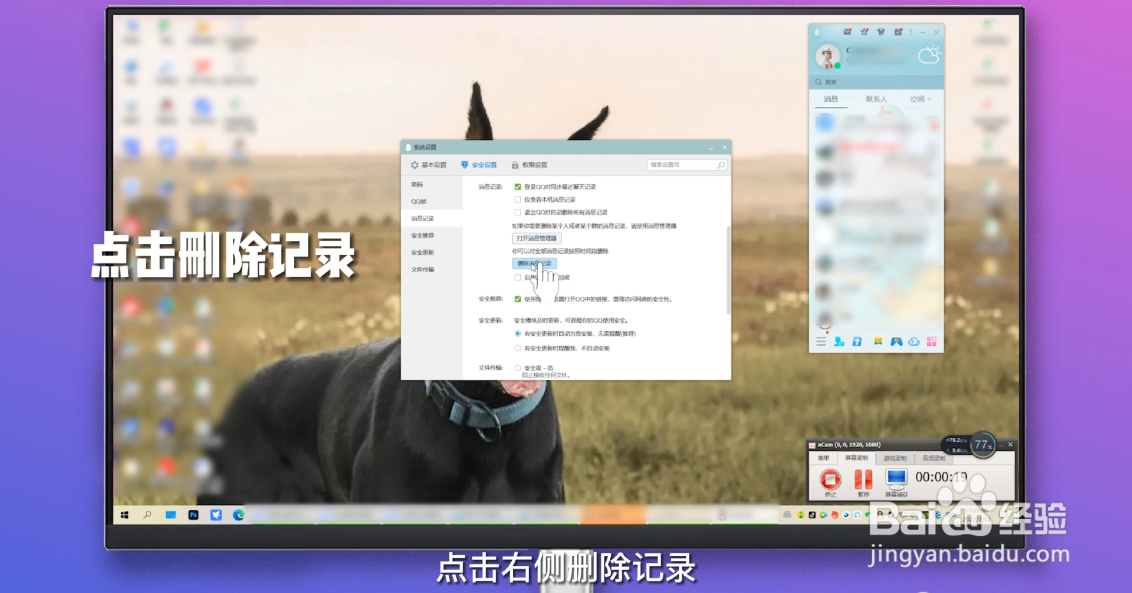The height and width of the screenshot is (593, 1132).
Task: Click the 停止 stop recording icon in oCam
Action: 829,481
